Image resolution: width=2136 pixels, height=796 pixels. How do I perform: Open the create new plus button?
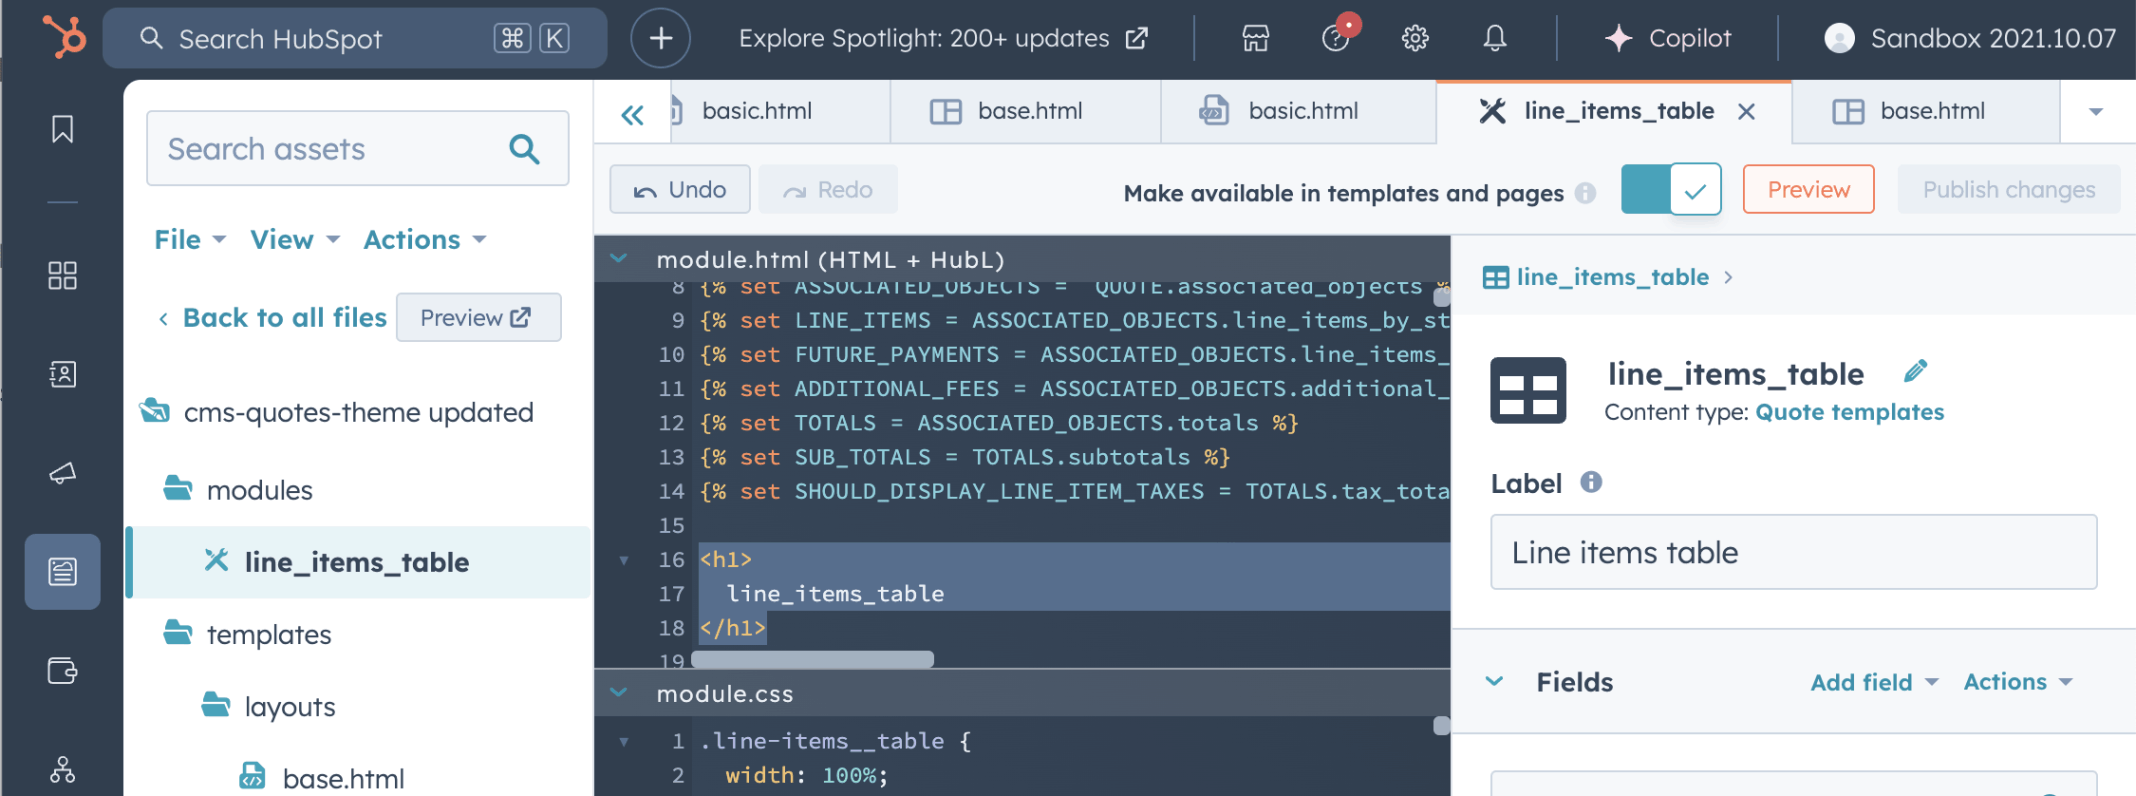pos(660,38)
